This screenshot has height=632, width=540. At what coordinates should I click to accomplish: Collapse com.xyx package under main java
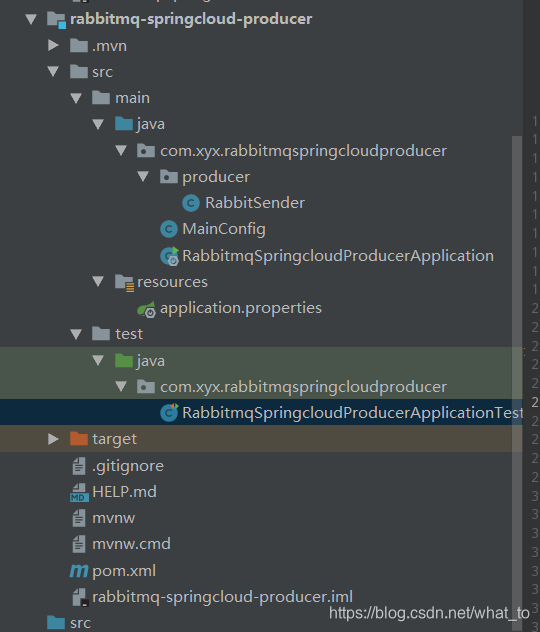pos(121,151)
